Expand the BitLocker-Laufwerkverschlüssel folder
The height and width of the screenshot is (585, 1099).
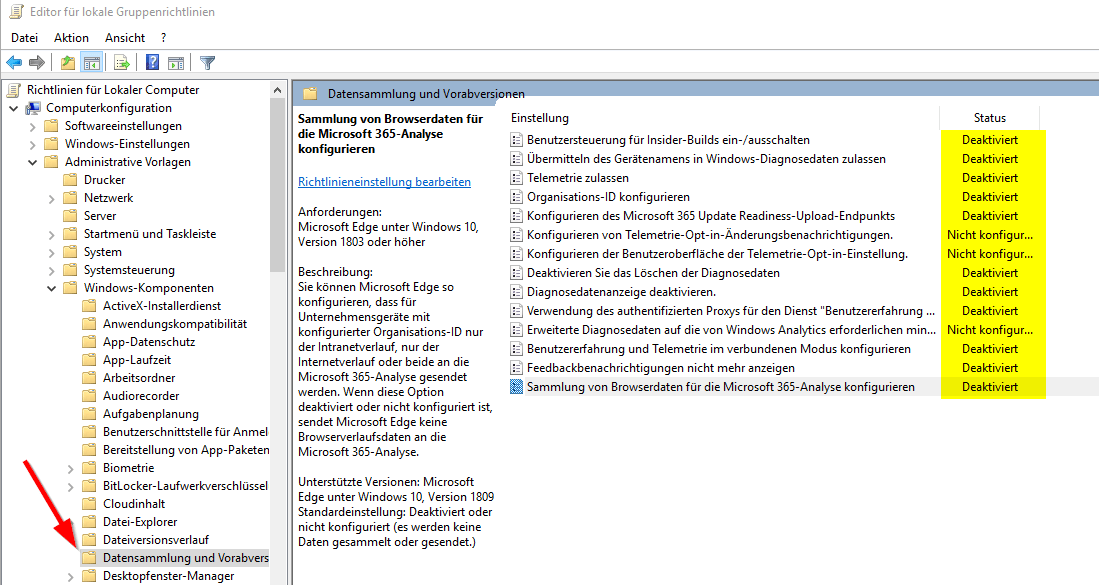(70, 486)
